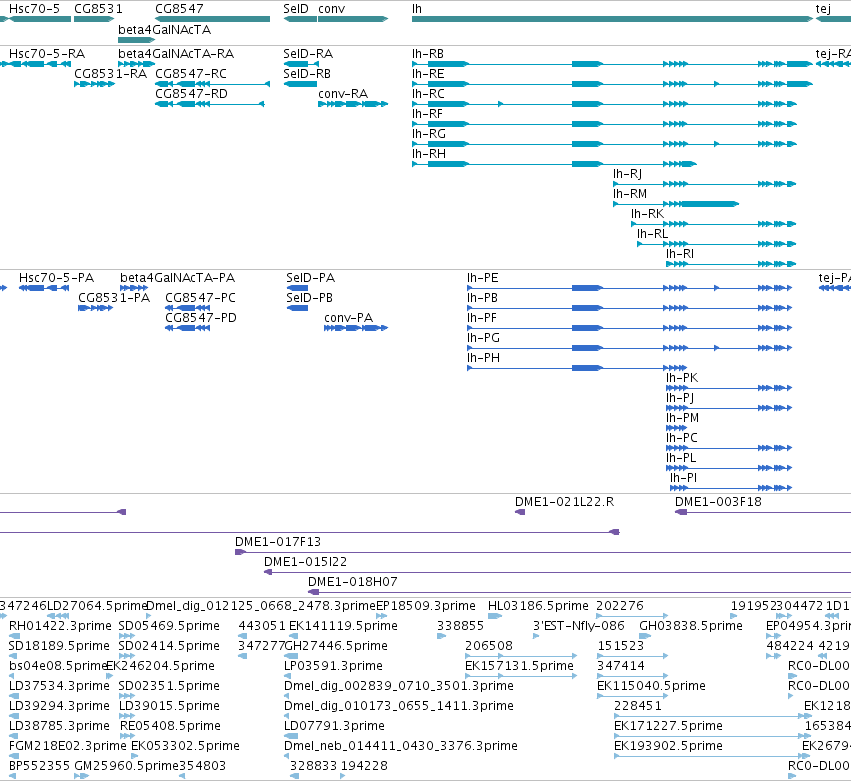The height and width of the screenshot is (781, 851).
Task: Click the CG8547-PD protein label
Action: pyautogui.click(x=201, y=318)
